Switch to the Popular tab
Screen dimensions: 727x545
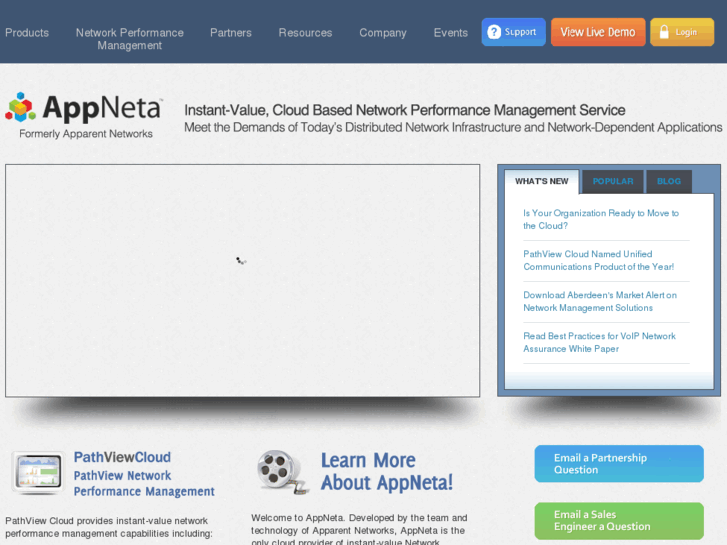(613, 181)
